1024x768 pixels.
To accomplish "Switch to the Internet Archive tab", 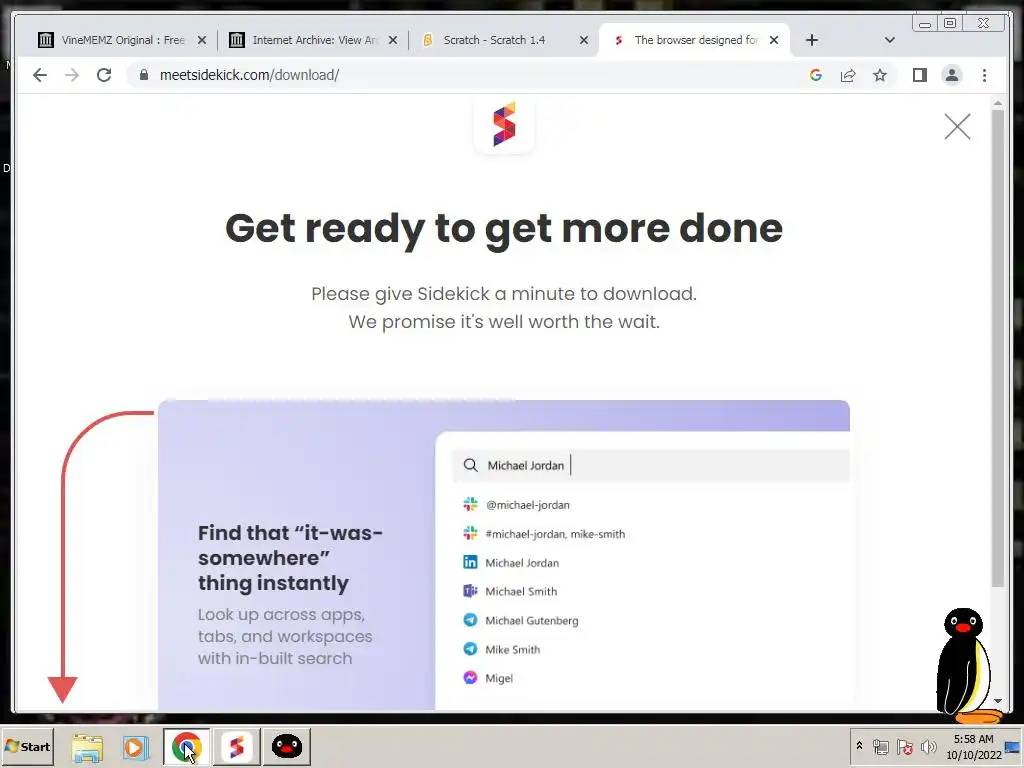I will click(x=313, y=40).
